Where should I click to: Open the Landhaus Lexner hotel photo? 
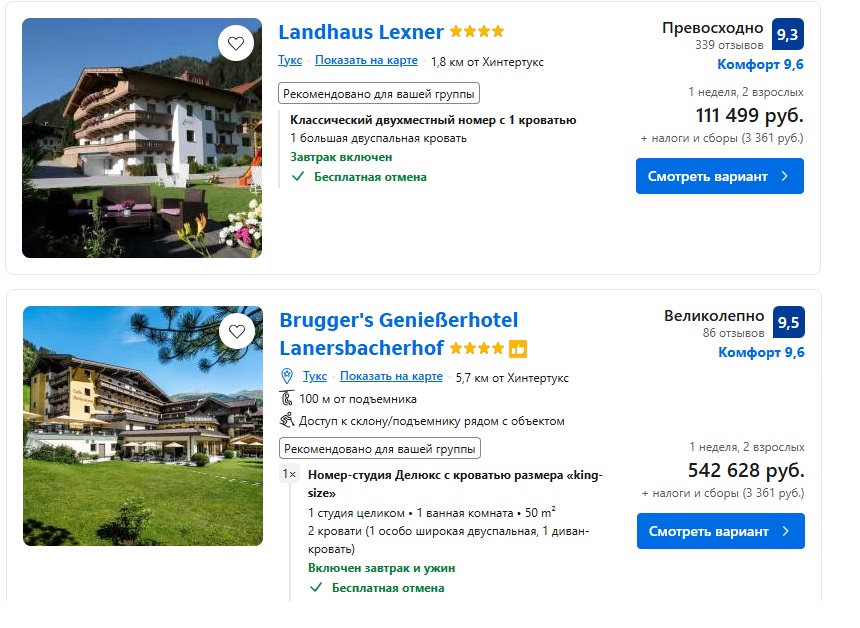142,138
